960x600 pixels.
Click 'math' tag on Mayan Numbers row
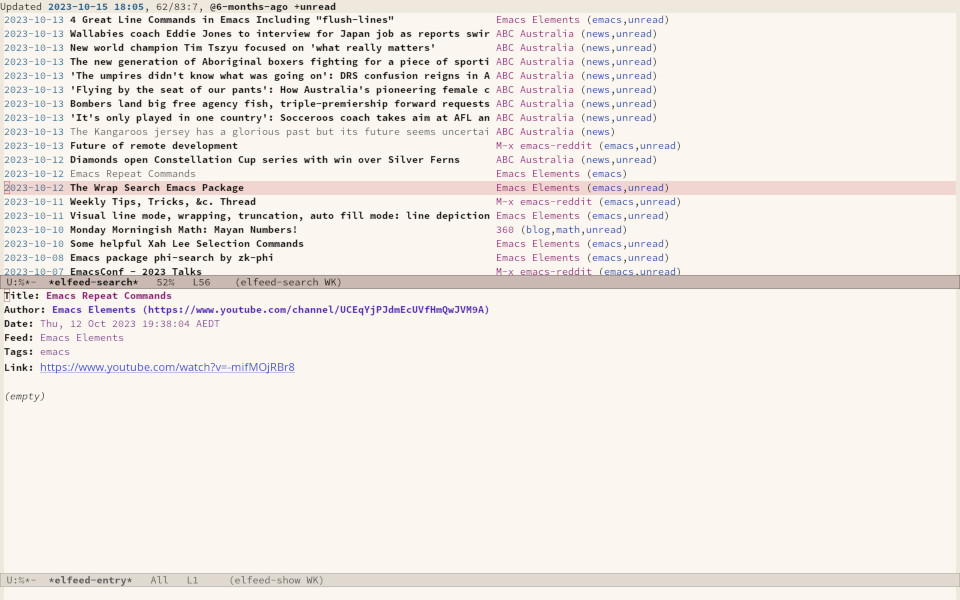(x=568, y=230)
